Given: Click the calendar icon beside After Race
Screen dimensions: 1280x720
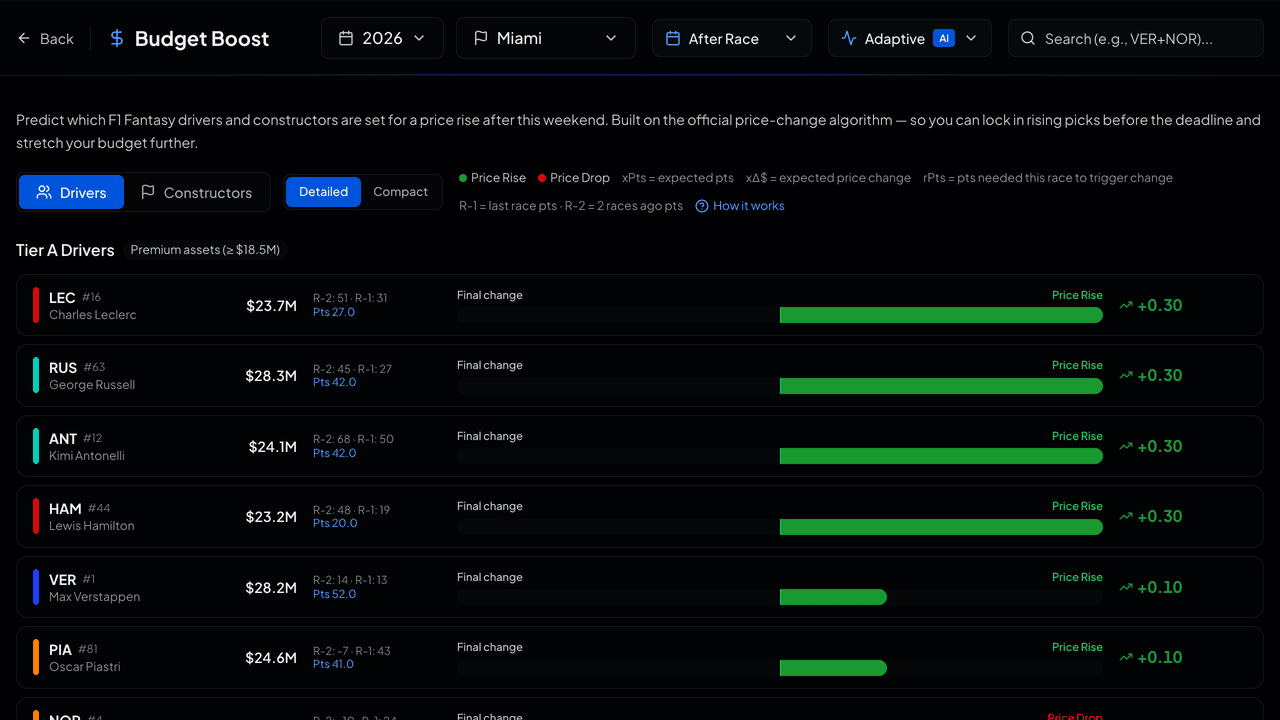Looking at the screenshot, I should click(x=673, y=38).
